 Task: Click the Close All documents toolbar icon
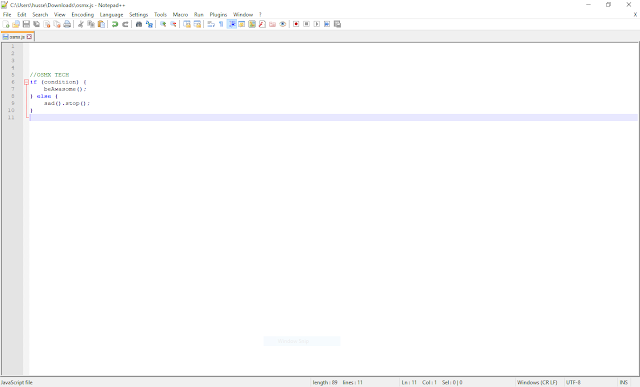57,24
